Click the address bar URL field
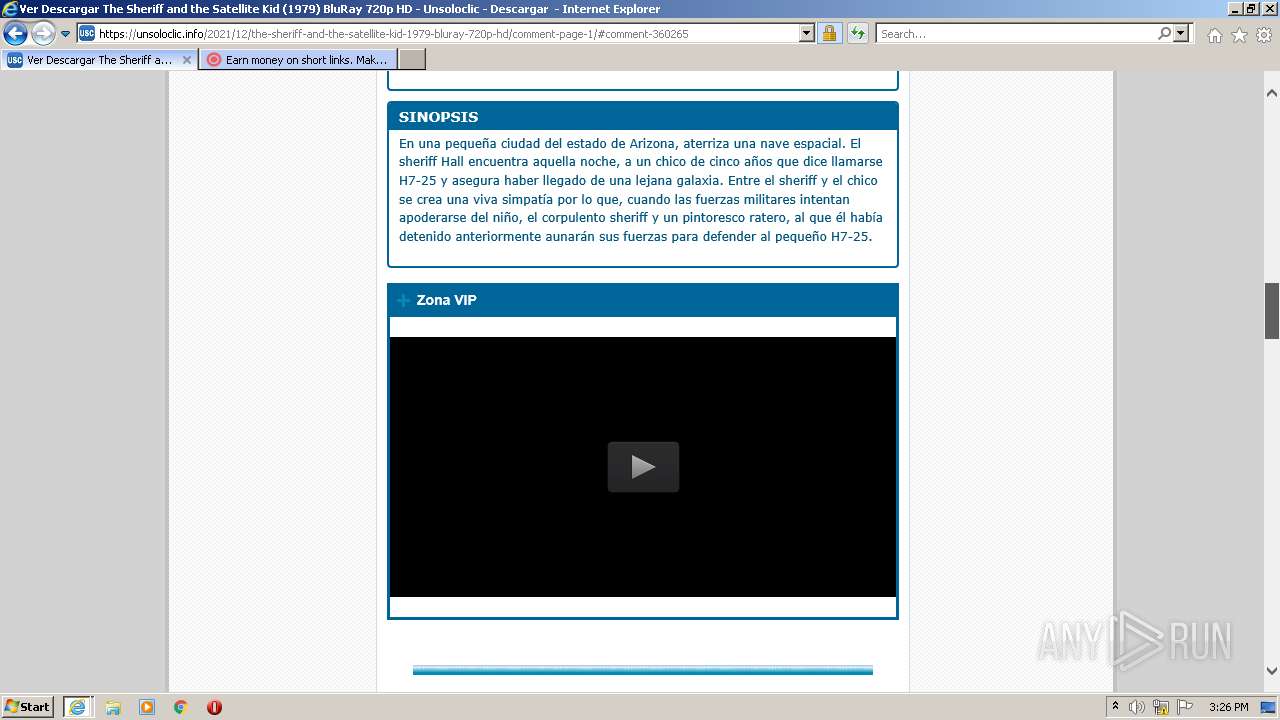 click(x=447, y=34)
